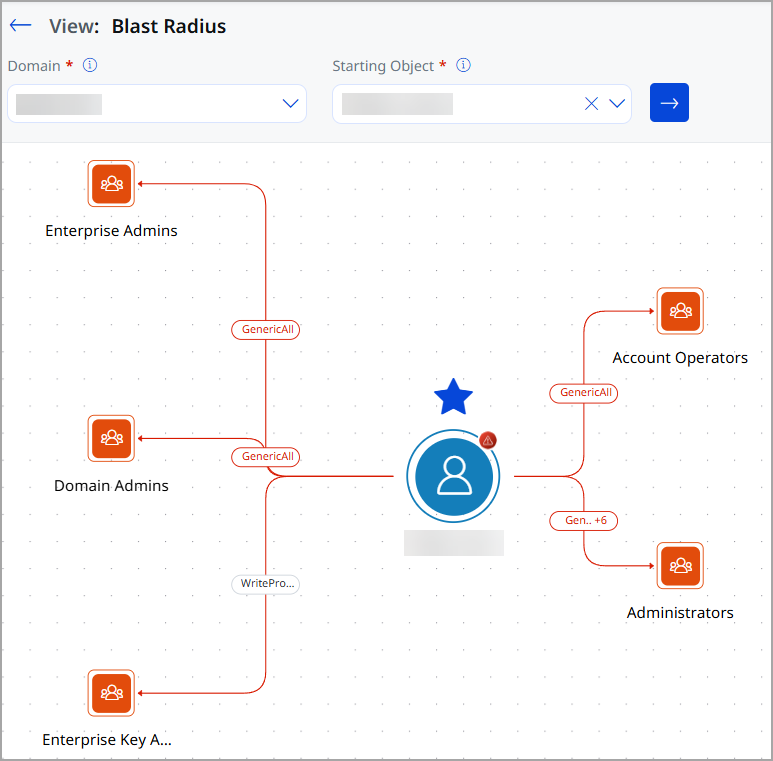773x761 pixels.
Task: Select the Enterprise Admins group node
Action: (x=111, y=183)
